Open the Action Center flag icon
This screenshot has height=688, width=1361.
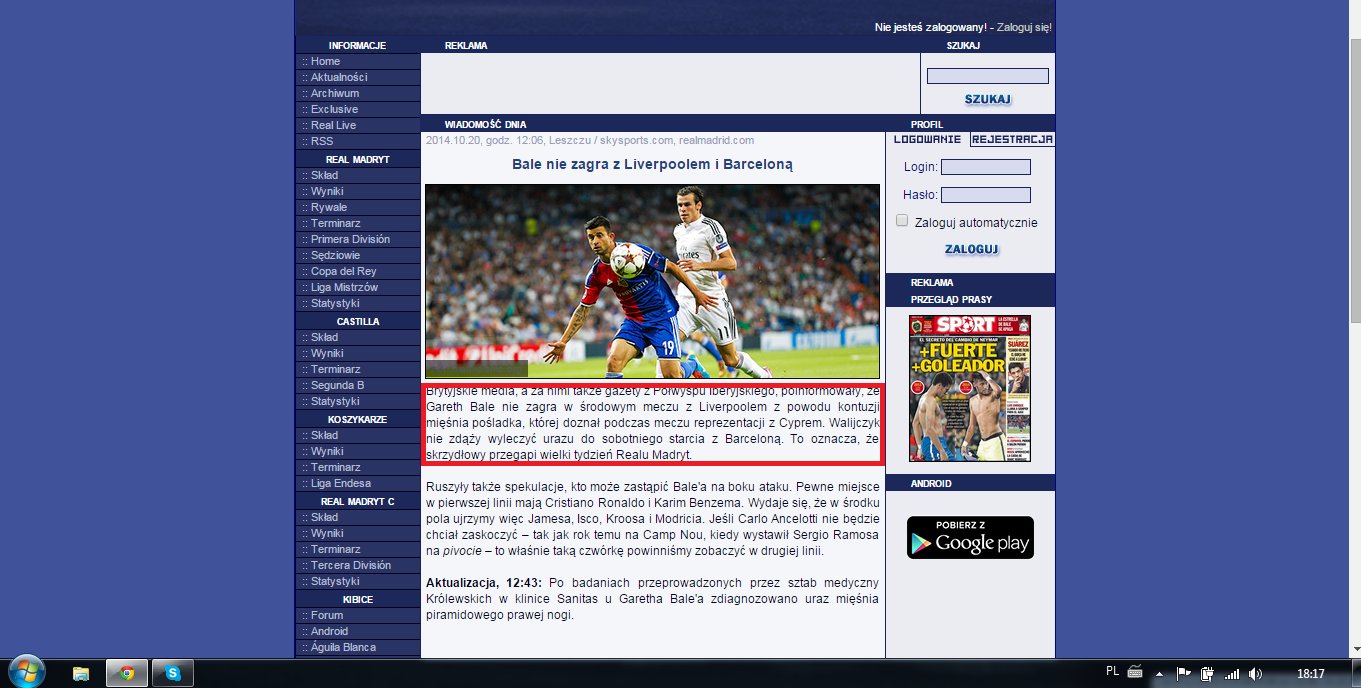[1183, 673]
